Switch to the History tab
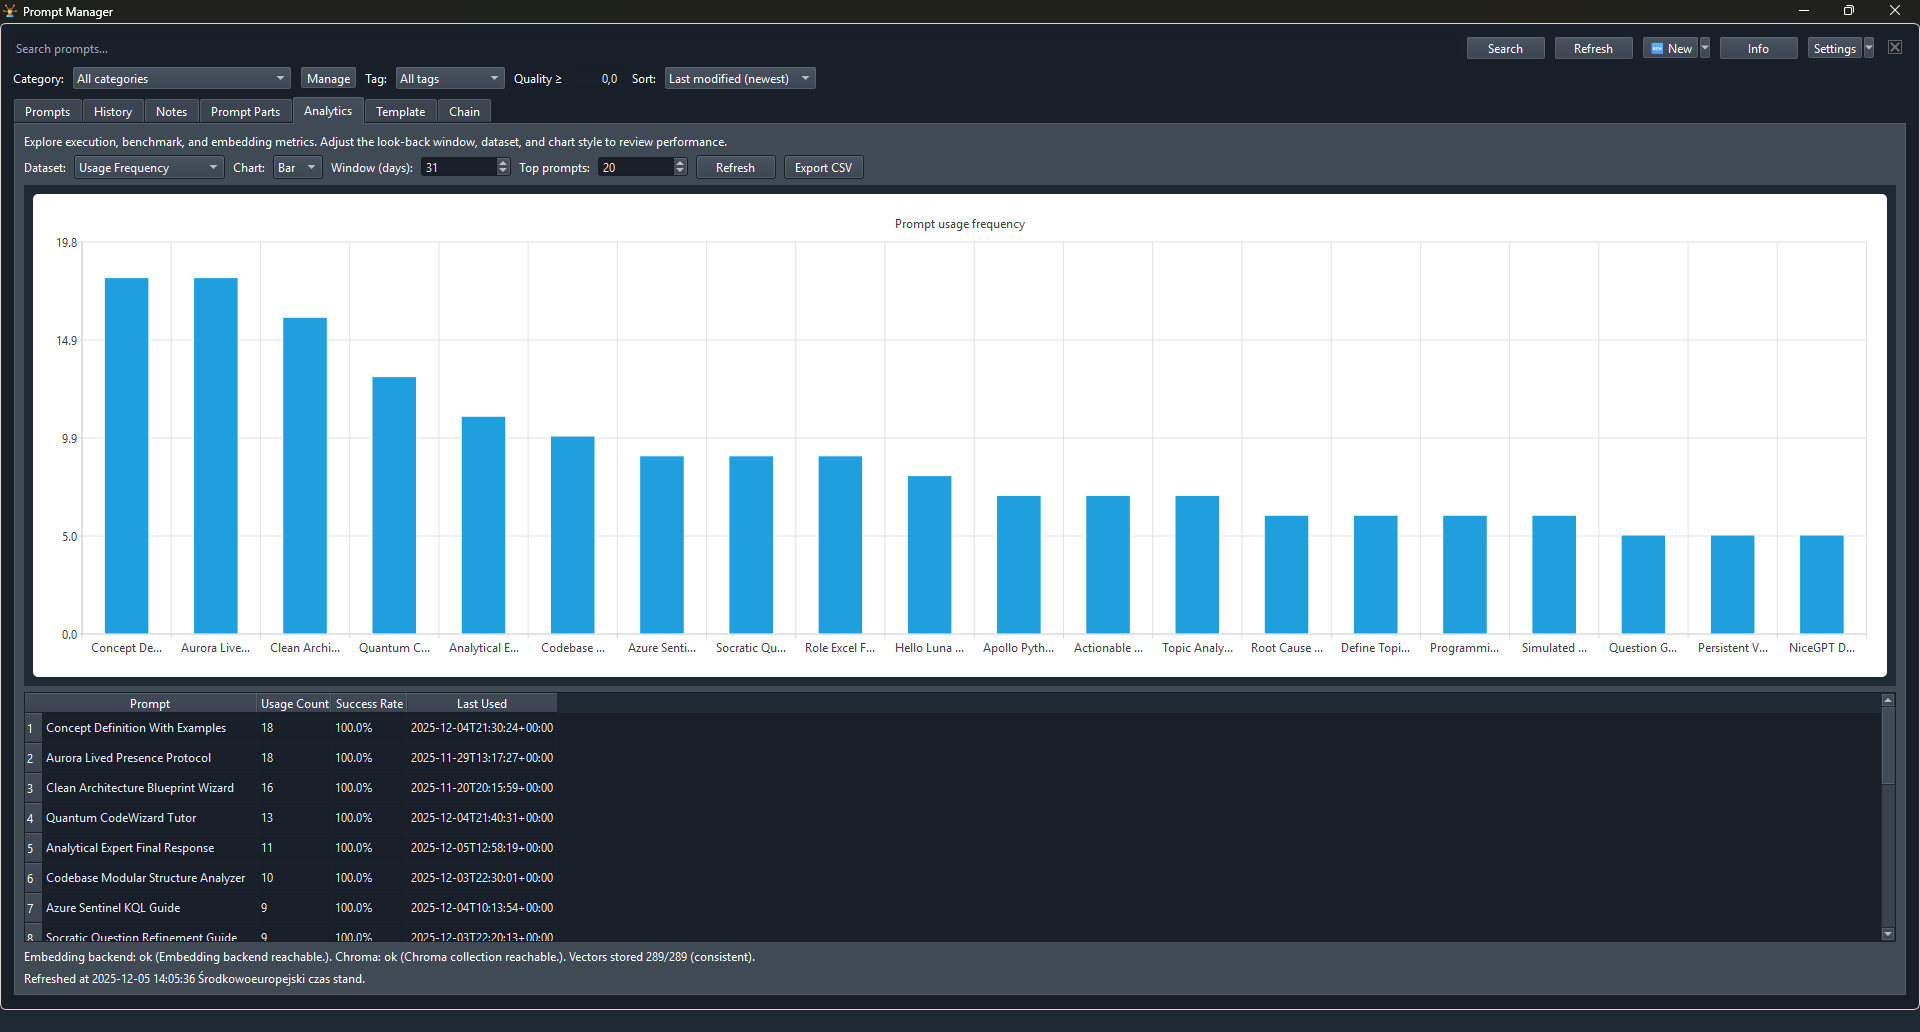The height and width of the screenshot is (1032, 1920). 112,111
